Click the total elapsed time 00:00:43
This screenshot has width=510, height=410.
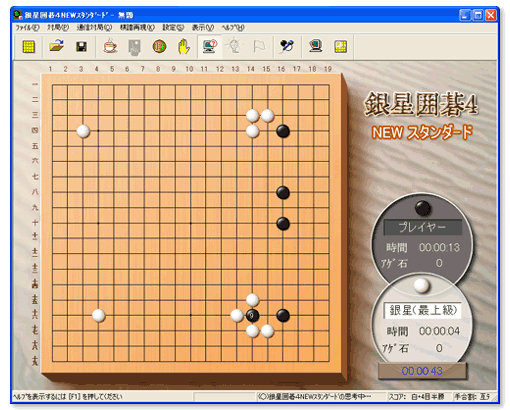(x=422, y=371)
